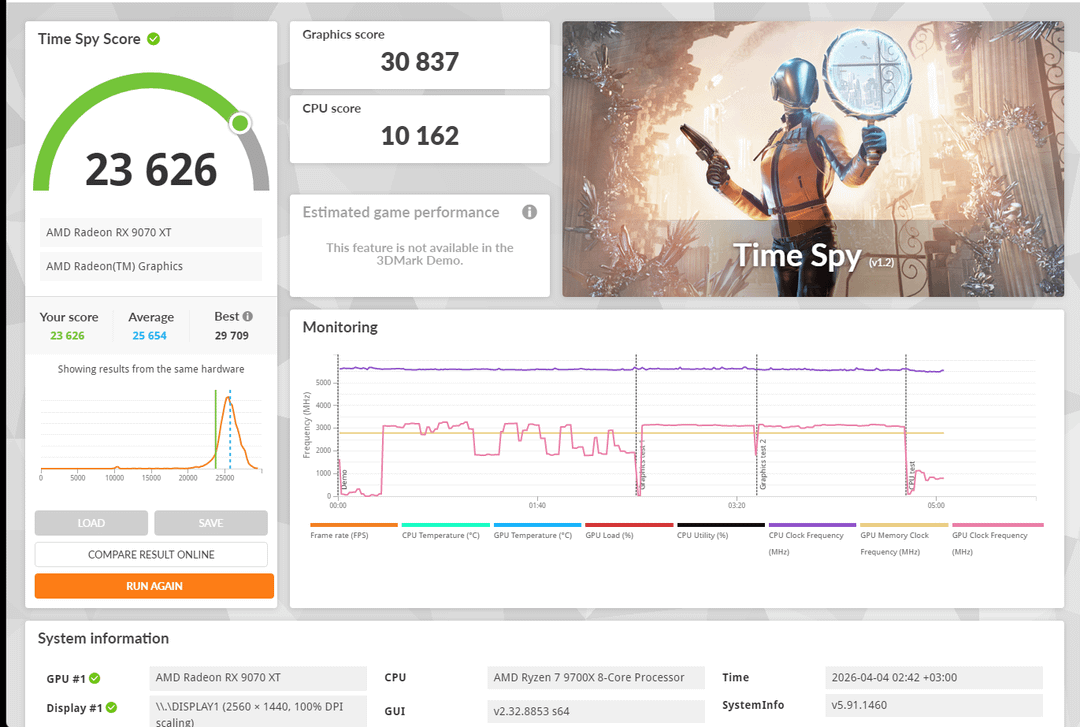The height and width of the screenshot is (727, 1080).
Task: Toggle the Frame rate (FPS) legend entry
Action: coord(353,535)
